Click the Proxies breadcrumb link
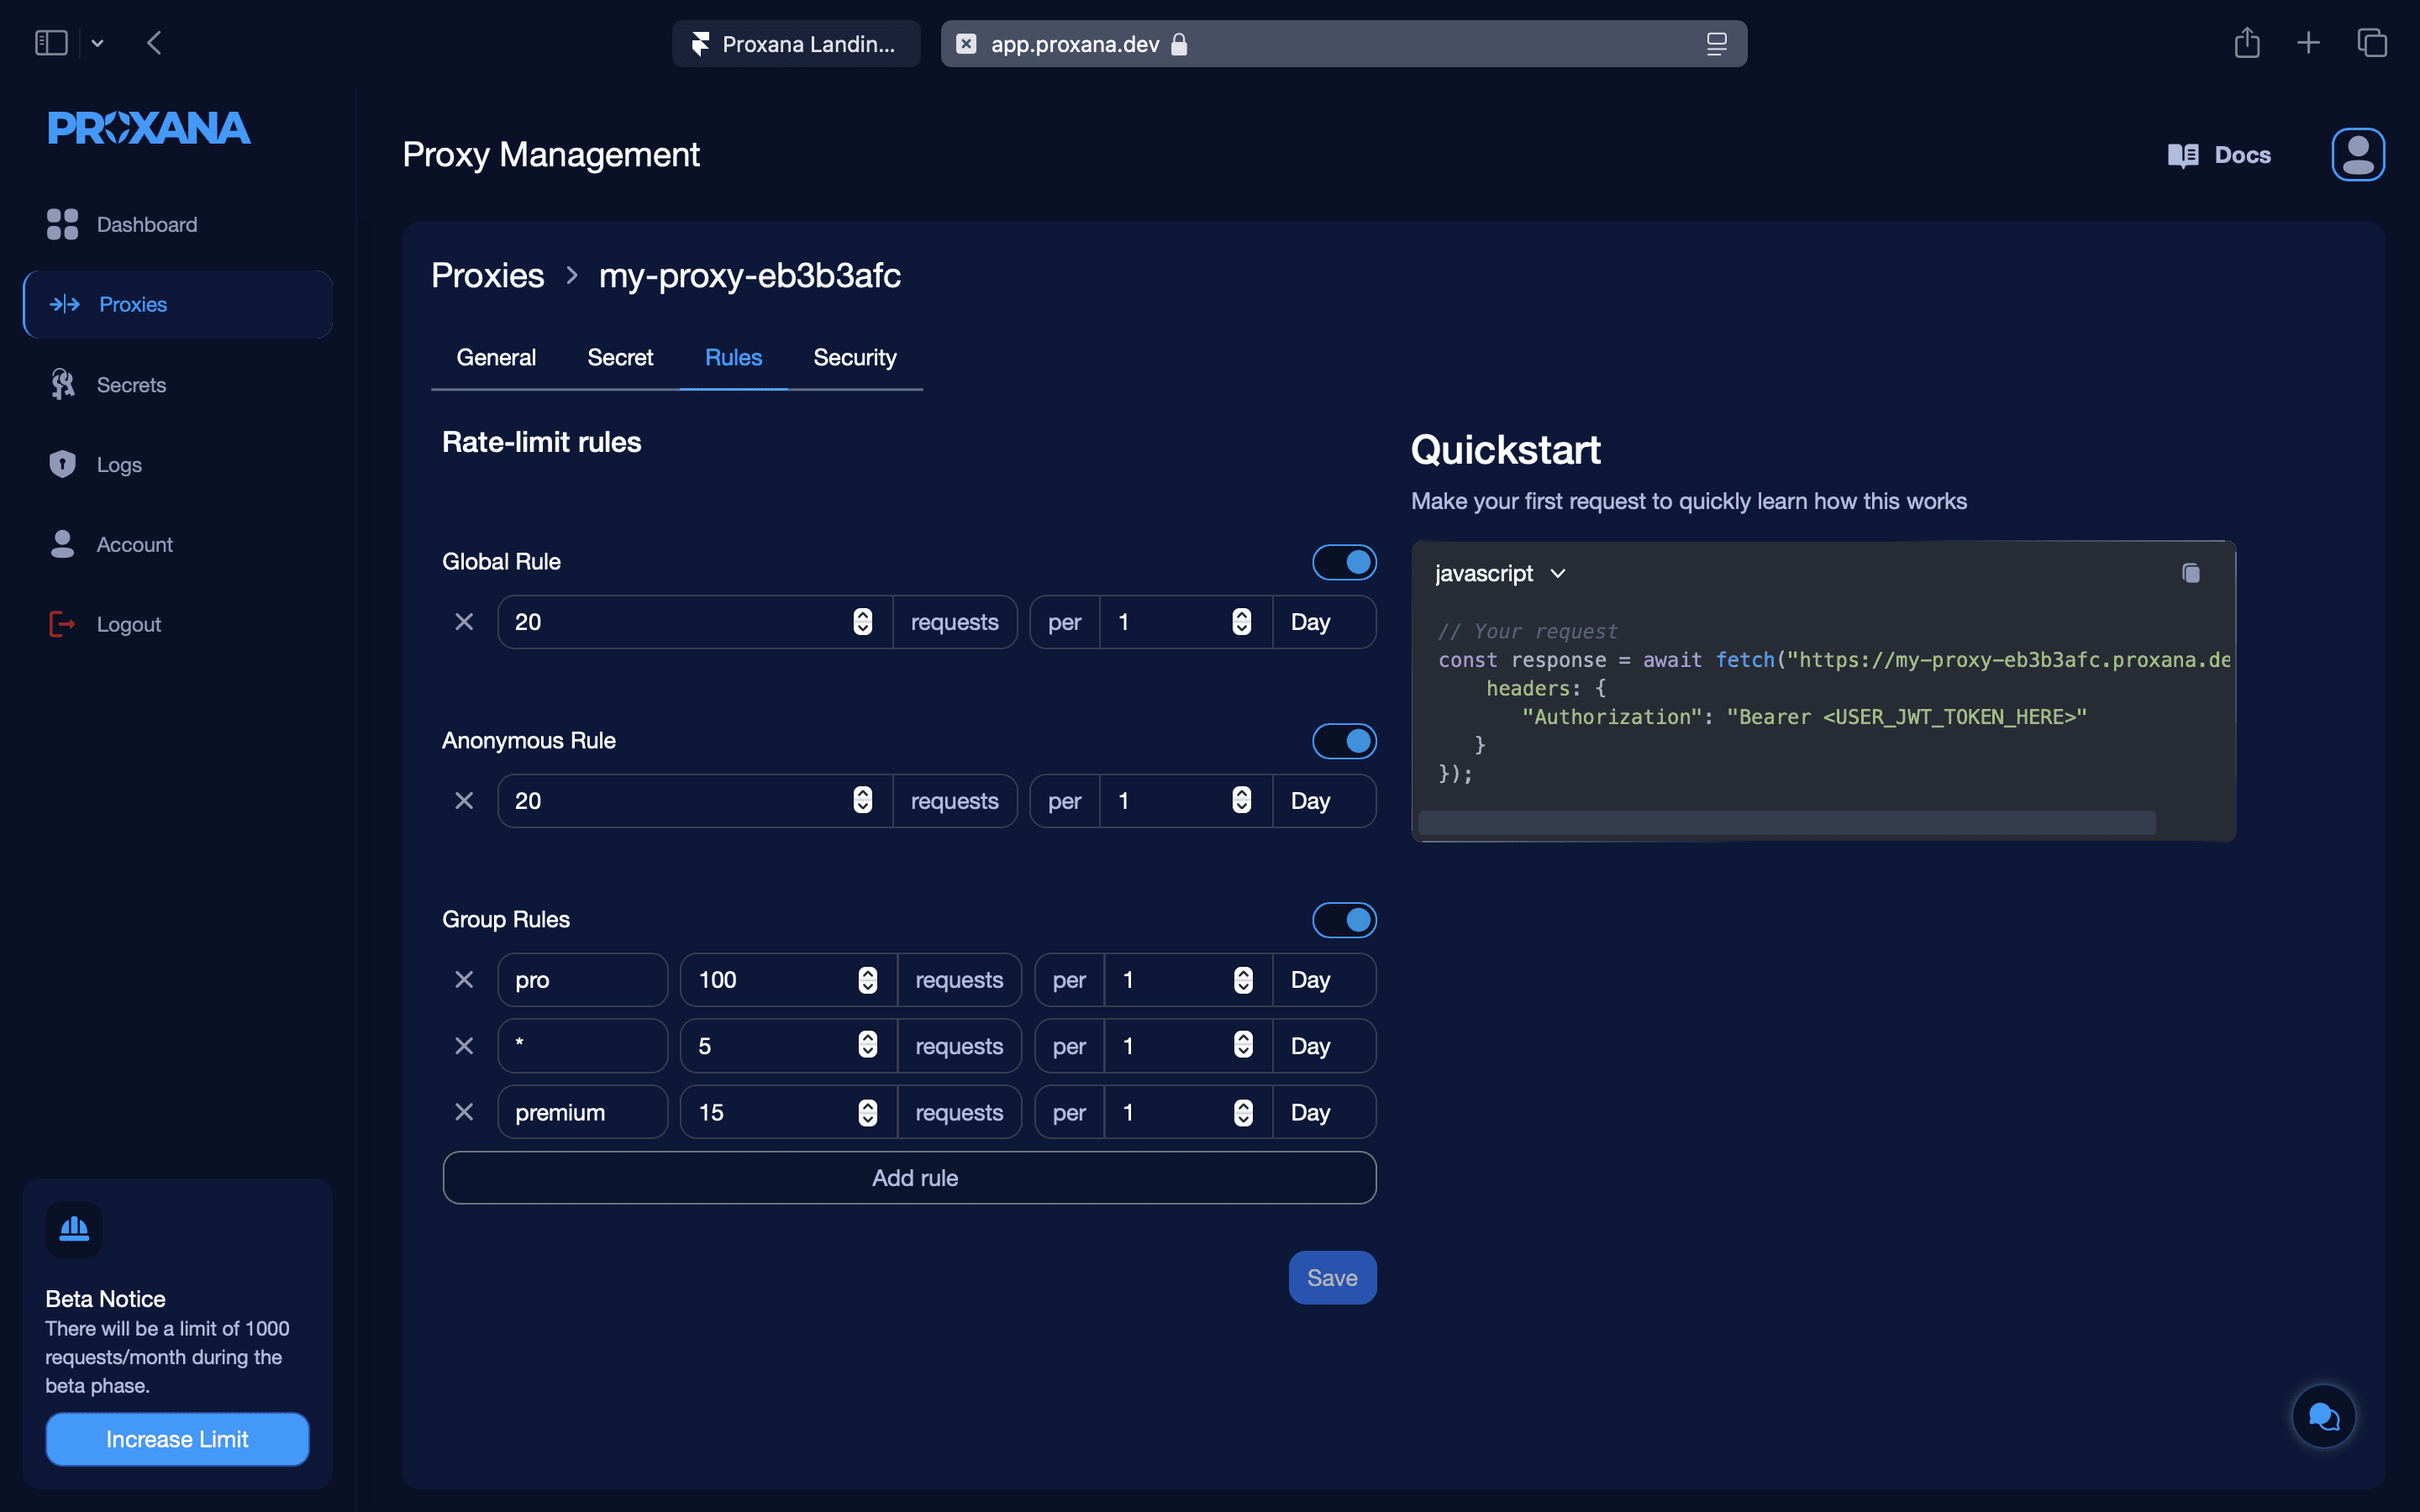Viewport: 2420px width, 1512px height. coord(487,275)
